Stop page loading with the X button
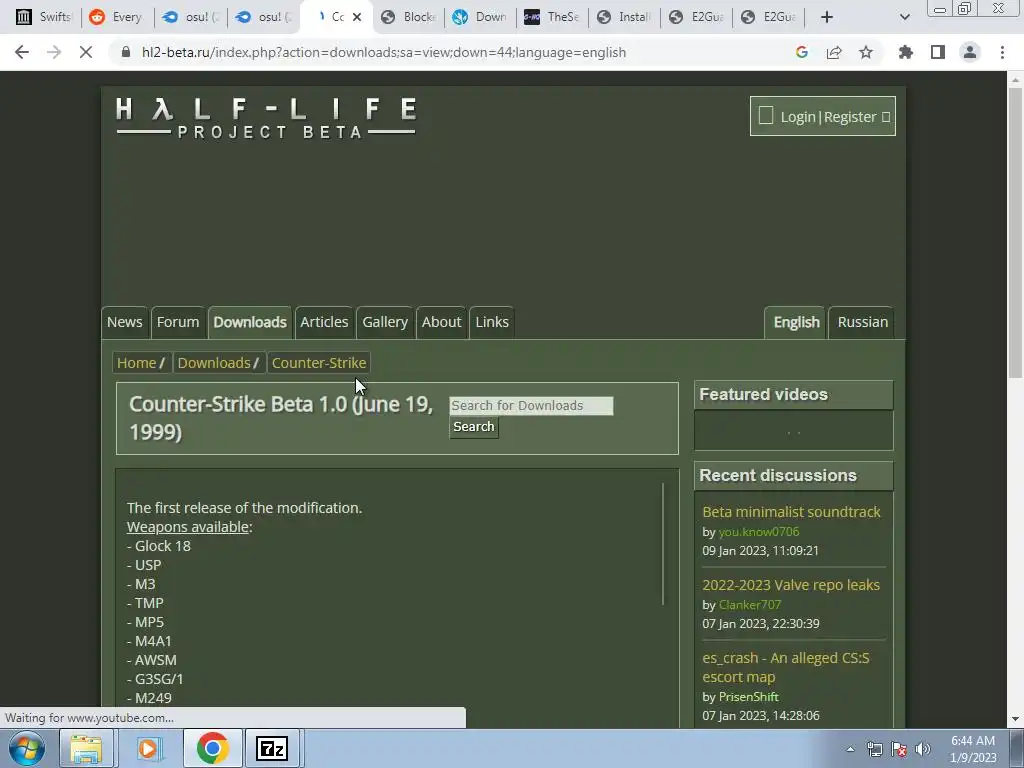 click(86, 52)
